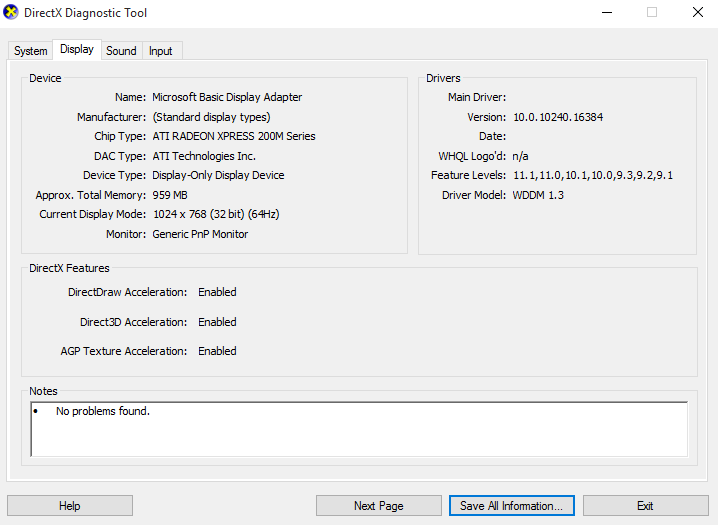The width and height of the screenshot is (718, 525).
Task: Click the window title 'DirectX Diagnostic Tool'
Action: click(x=86, y=13)
